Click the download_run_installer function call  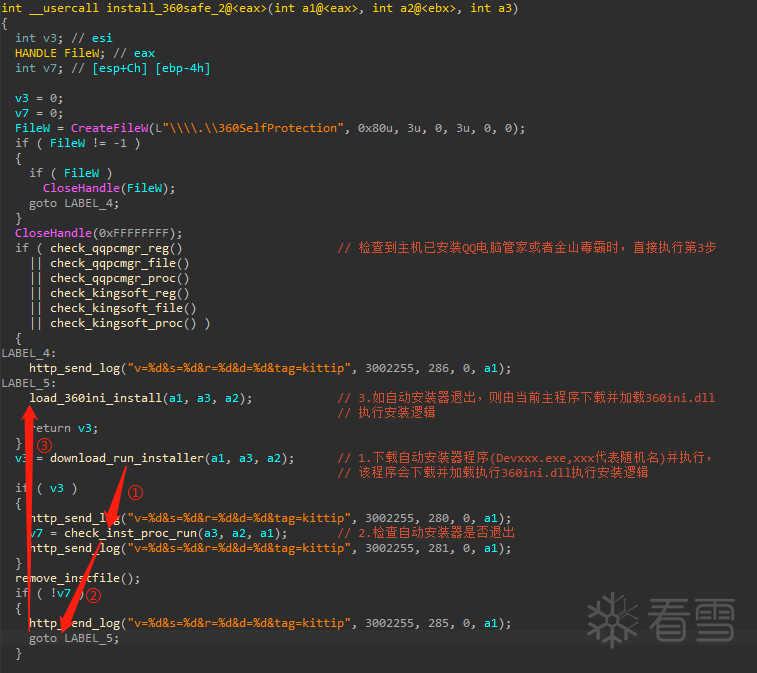pyautogui.click(x=172, y=458)
